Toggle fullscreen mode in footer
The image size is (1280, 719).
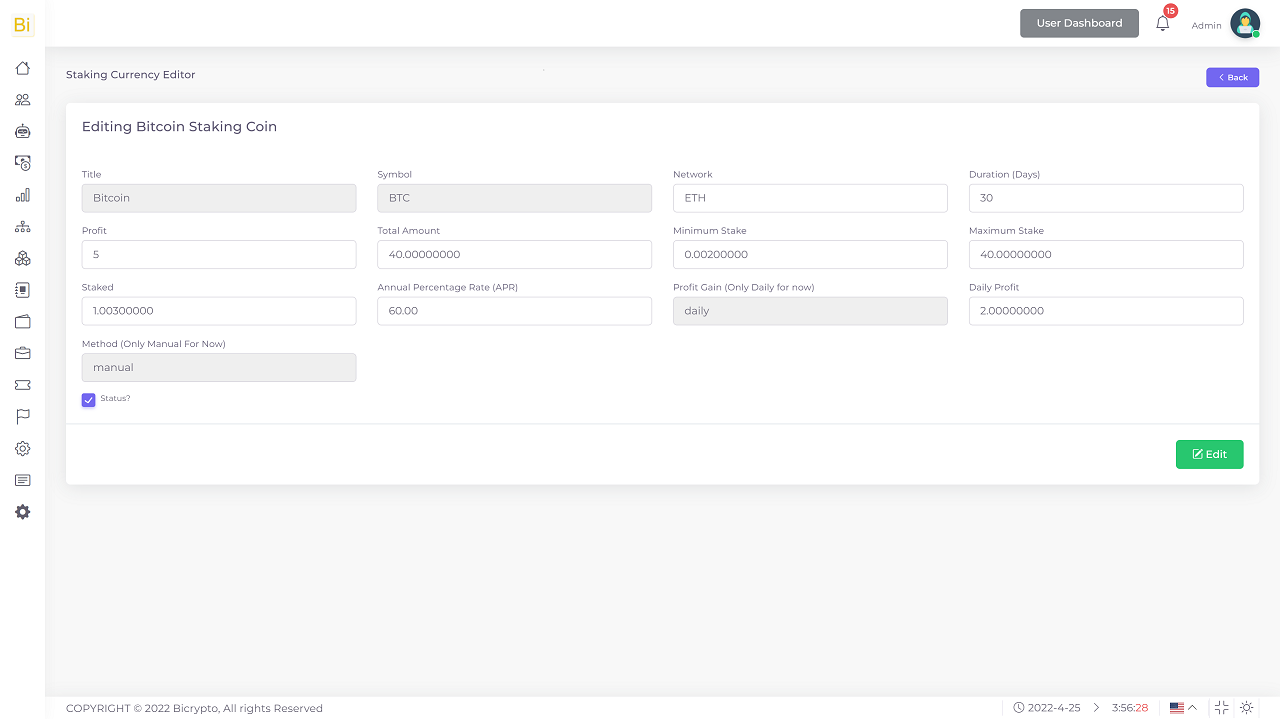pos(1221,708)
